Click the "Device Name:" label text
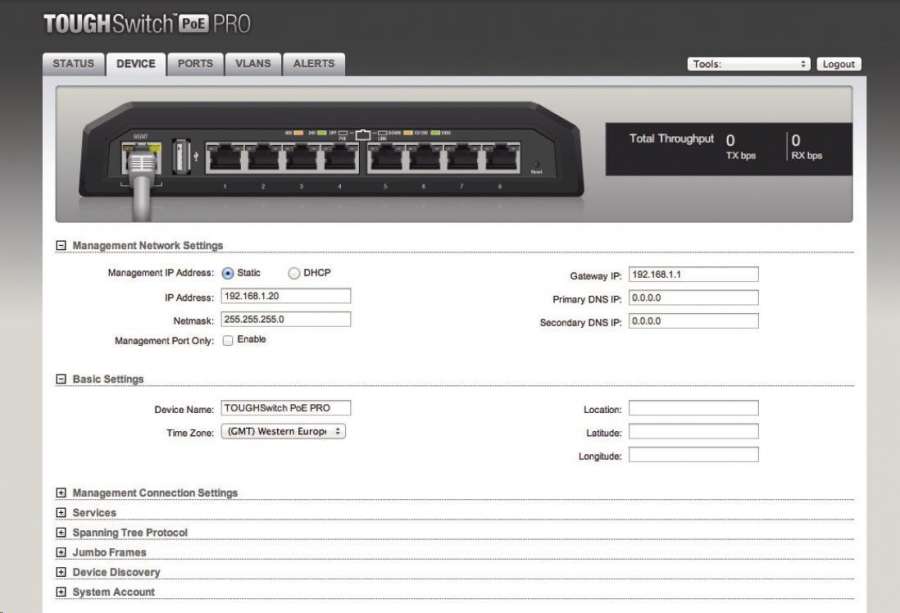This screenshot has width=900, height=613. pyautogui.click(x=184, y=410)
